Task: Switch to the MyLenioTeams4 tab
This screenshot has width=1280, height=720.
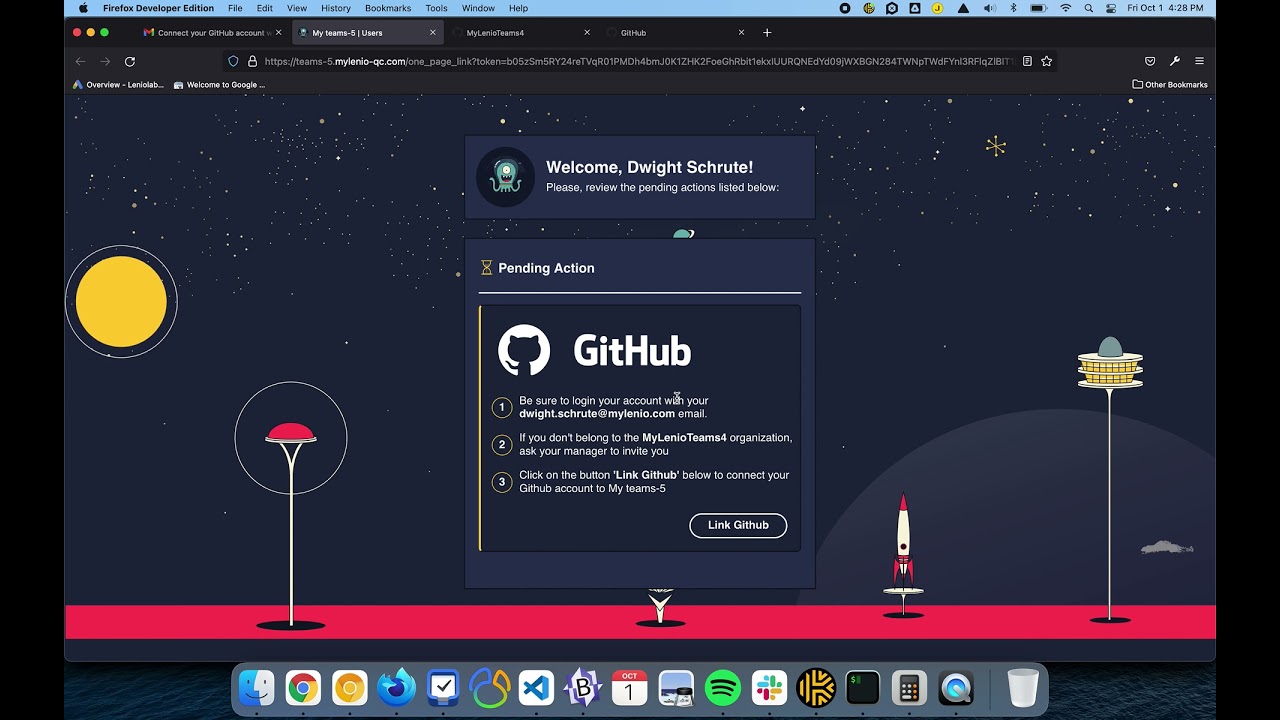Action: click(521, 32)
